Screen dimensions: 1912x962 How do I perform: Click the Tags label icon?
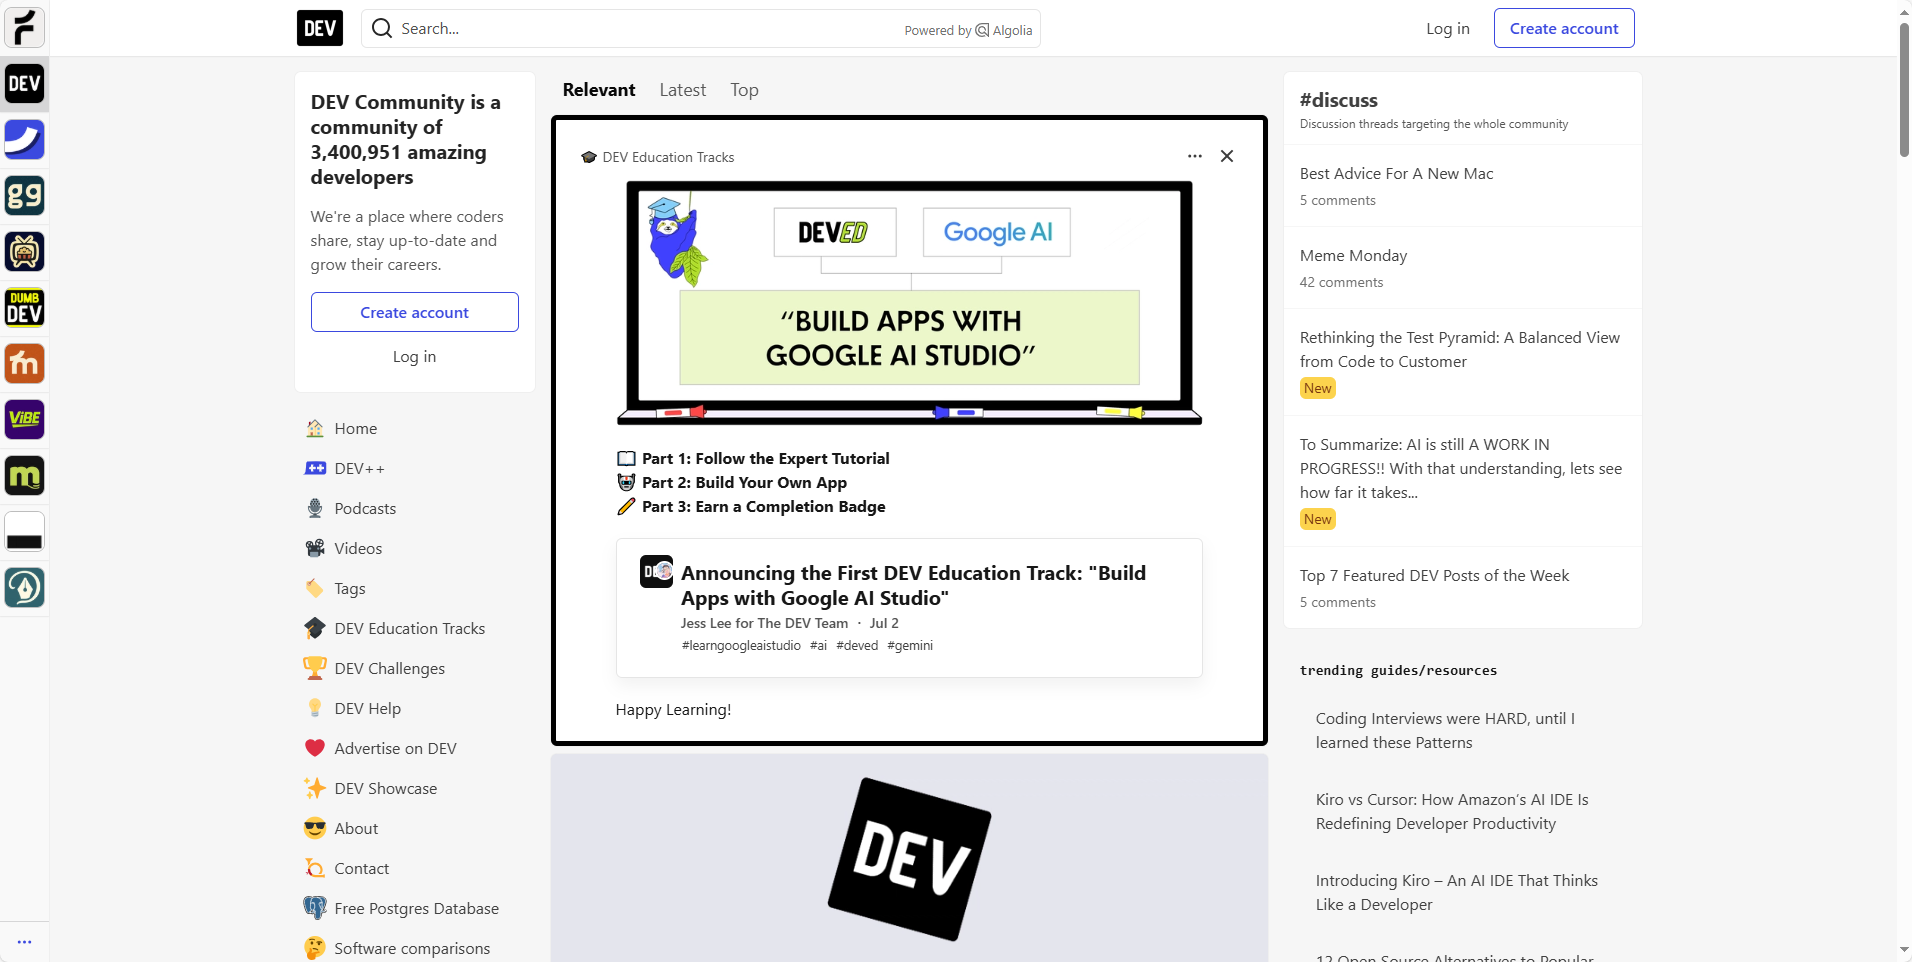pyautogui.click(x=315, y=588)
